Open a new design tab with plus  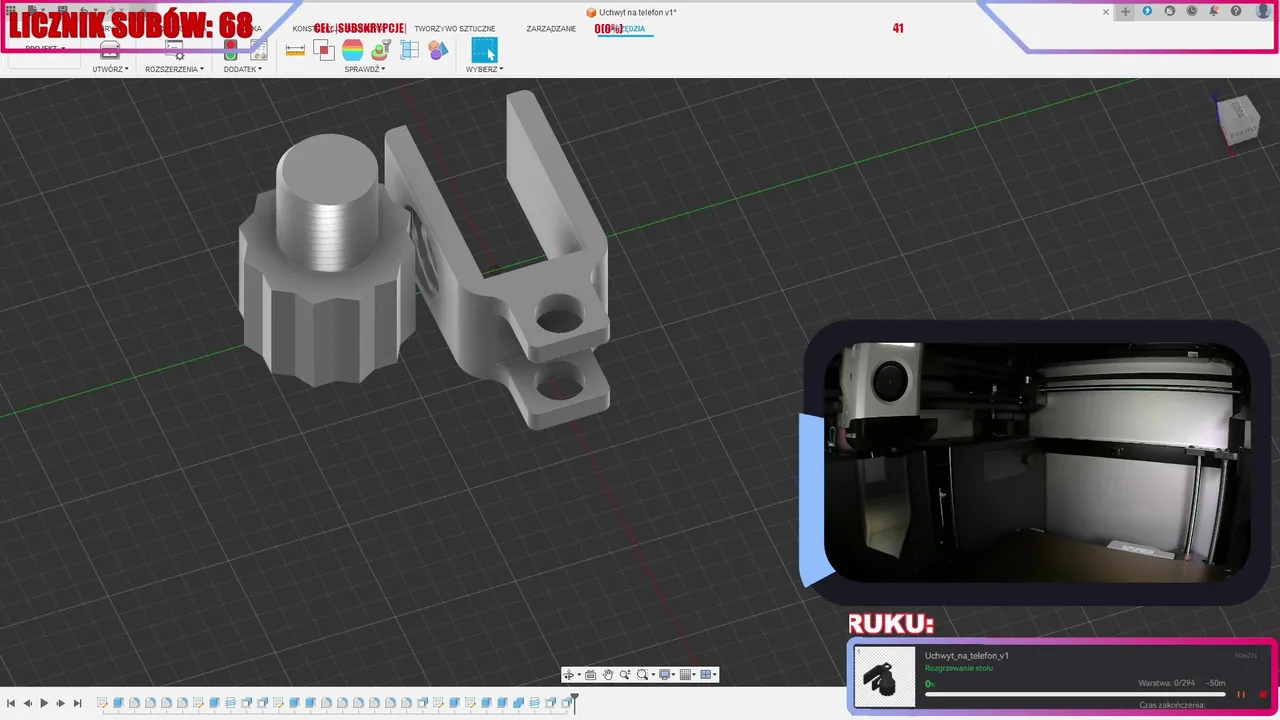click(1125, 11)
